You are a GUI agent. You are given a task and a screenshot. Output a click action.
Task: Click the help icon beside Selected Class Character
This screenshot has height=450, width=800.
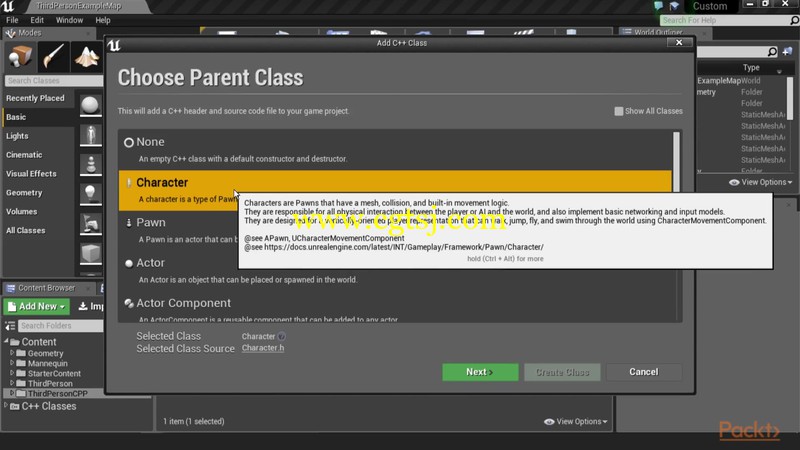282,337
